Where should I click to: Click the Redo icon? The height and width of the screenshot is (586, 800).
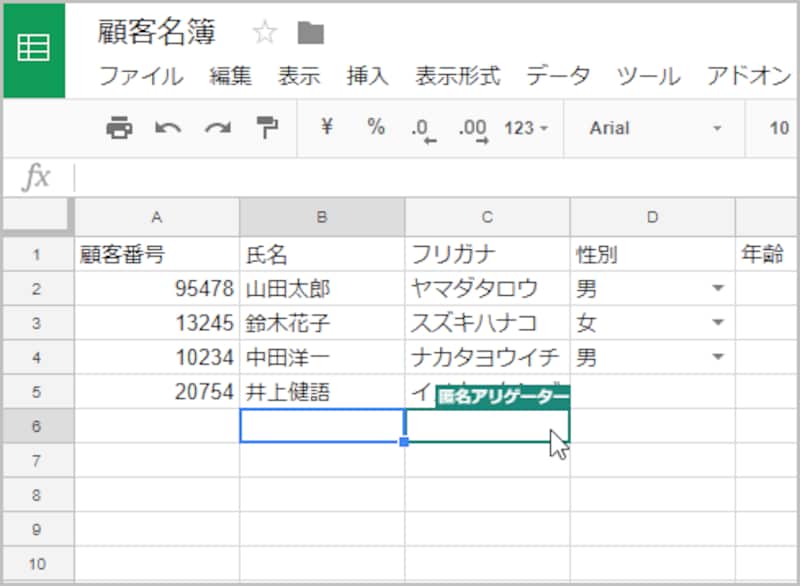pyautogui.click(x=217, y=128)
